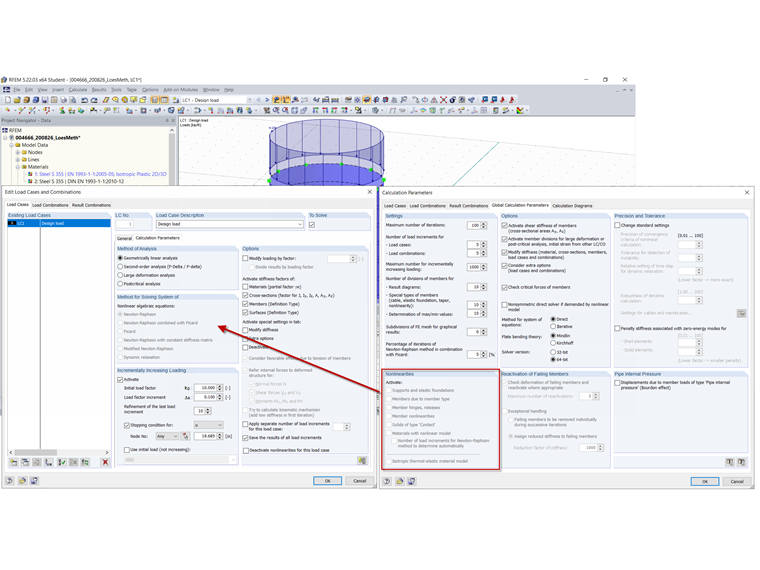Uncheck Activate incrementally increasing loading
This screenshot has width=760, height=570.
pyautogui.click(x=120, y=380)
